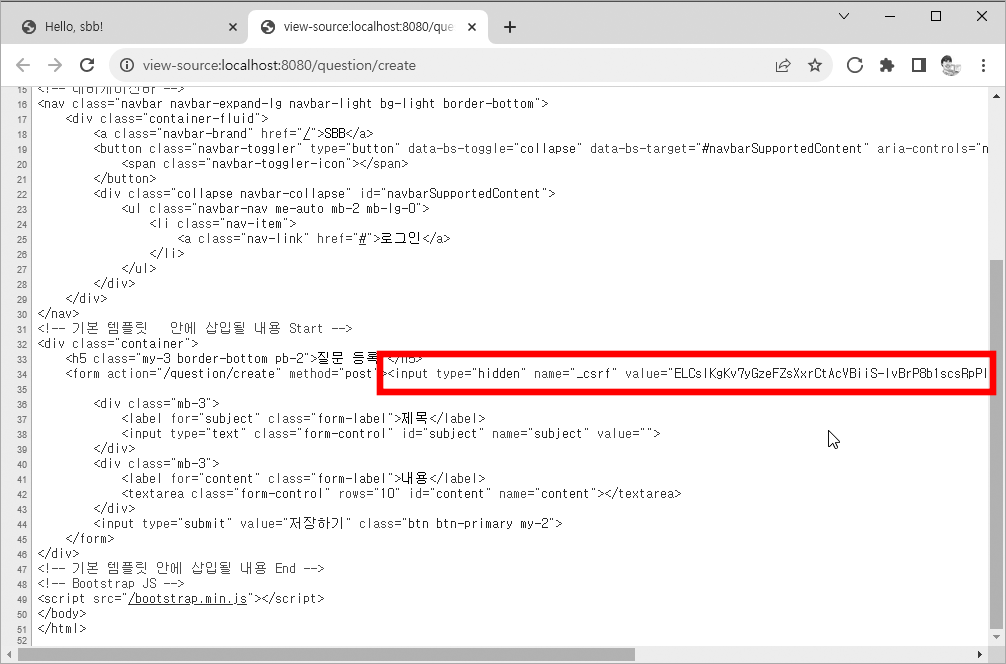The height and width of the screenshot is (664, 1006).
Task: Click the scroll down arrow
Action: tap(996, 637)
